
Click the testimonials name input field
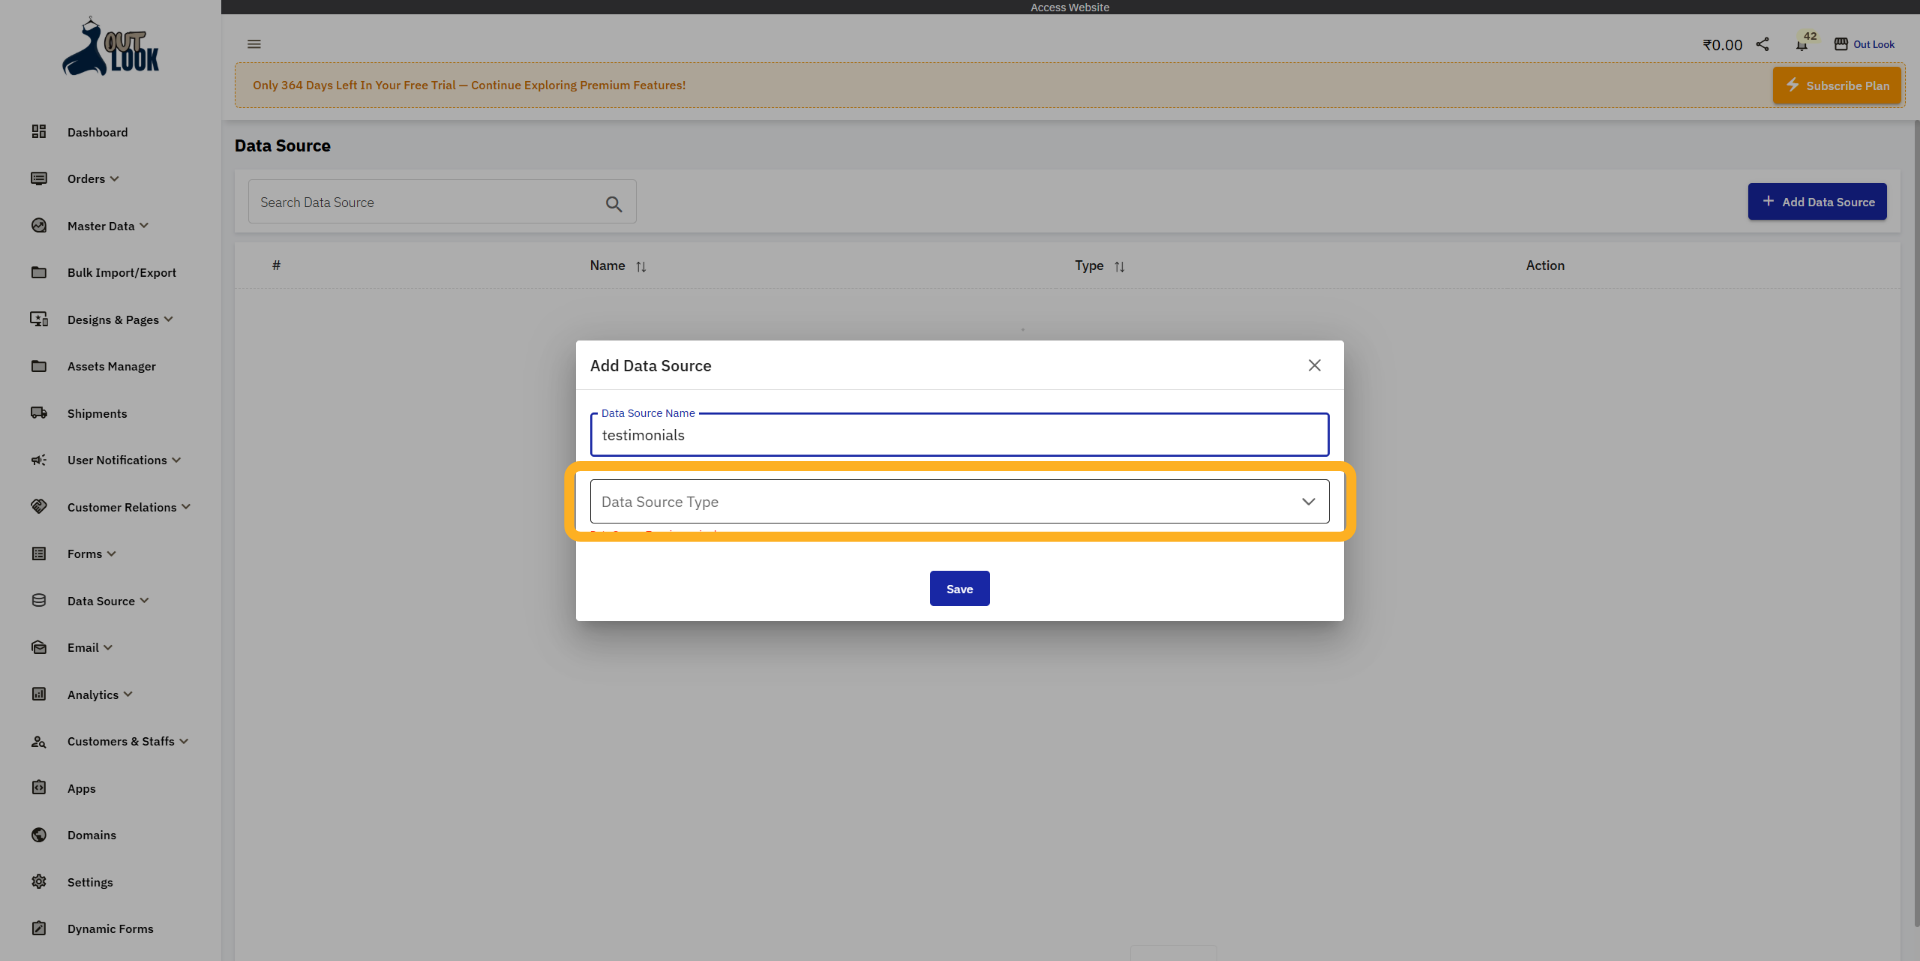959,434
